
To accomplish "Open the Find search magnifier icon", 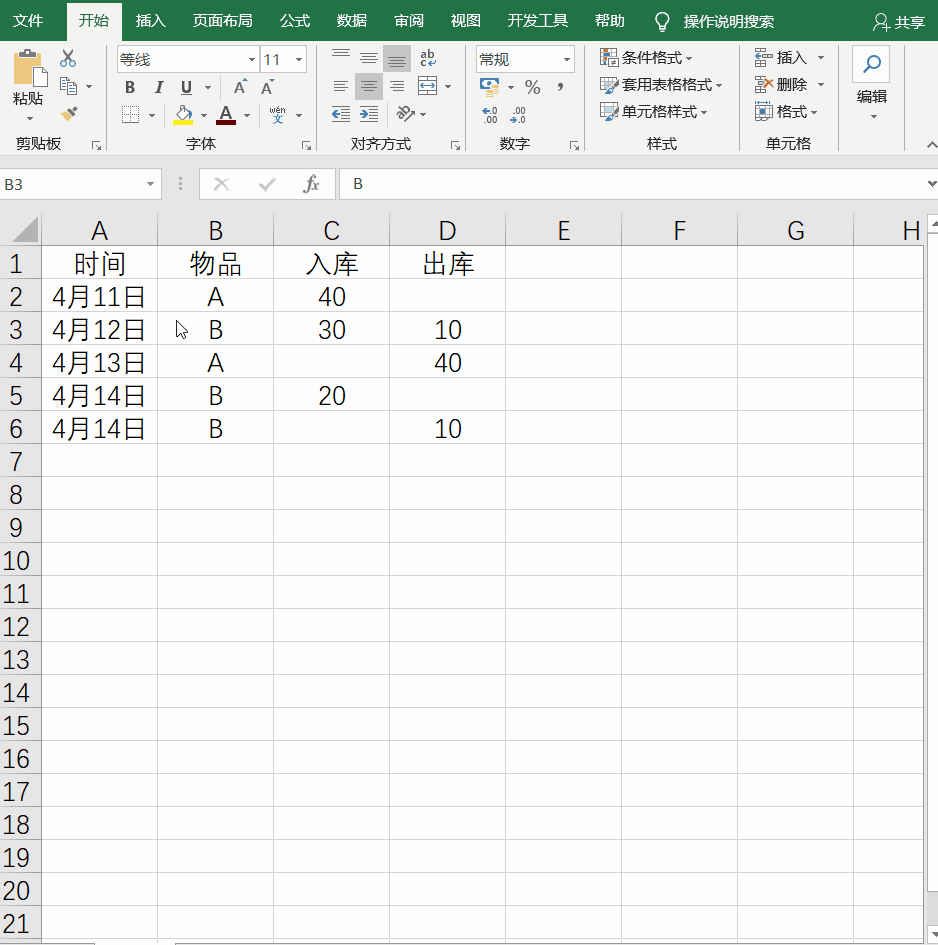I will point(872,64).
